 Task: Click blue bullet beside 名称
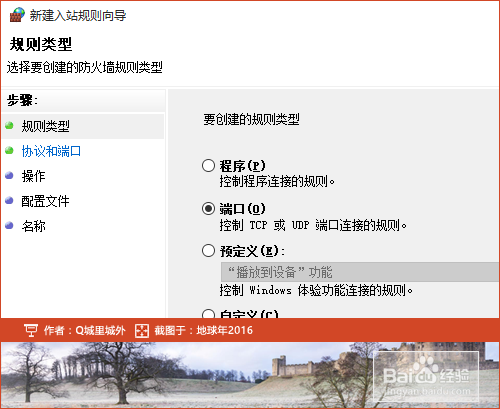[x=9, y=226]
